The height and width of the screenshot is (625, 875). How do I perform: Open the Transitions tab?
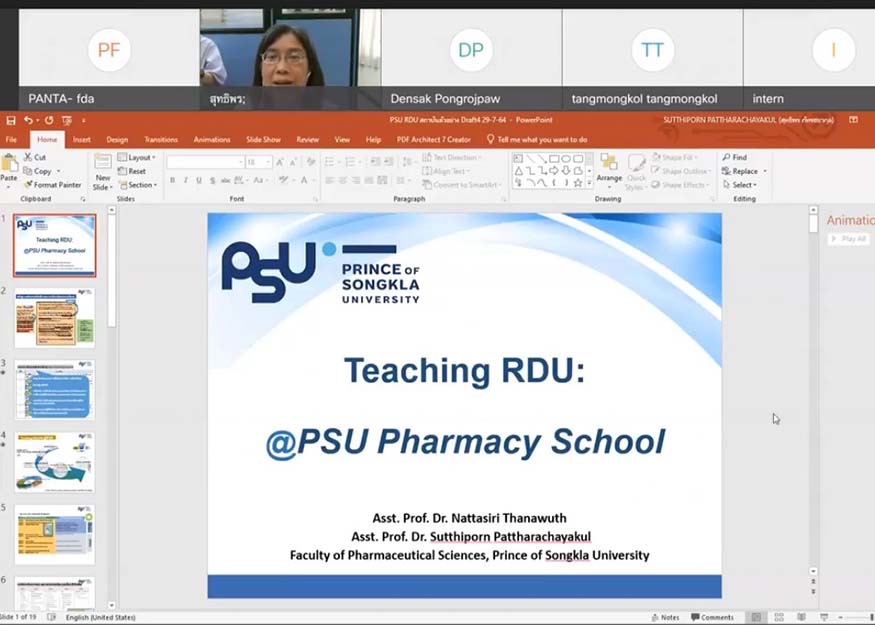point(161,140)
